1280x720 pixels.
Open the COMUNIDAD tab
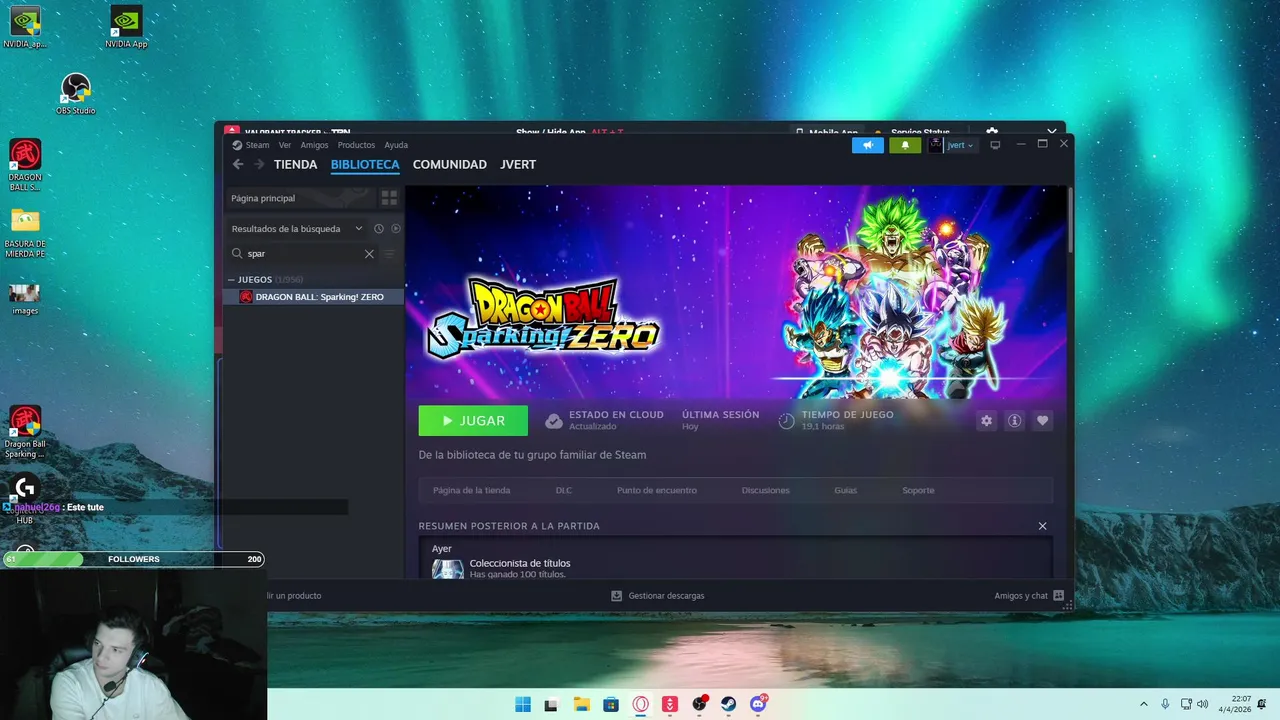coord(450,164)
